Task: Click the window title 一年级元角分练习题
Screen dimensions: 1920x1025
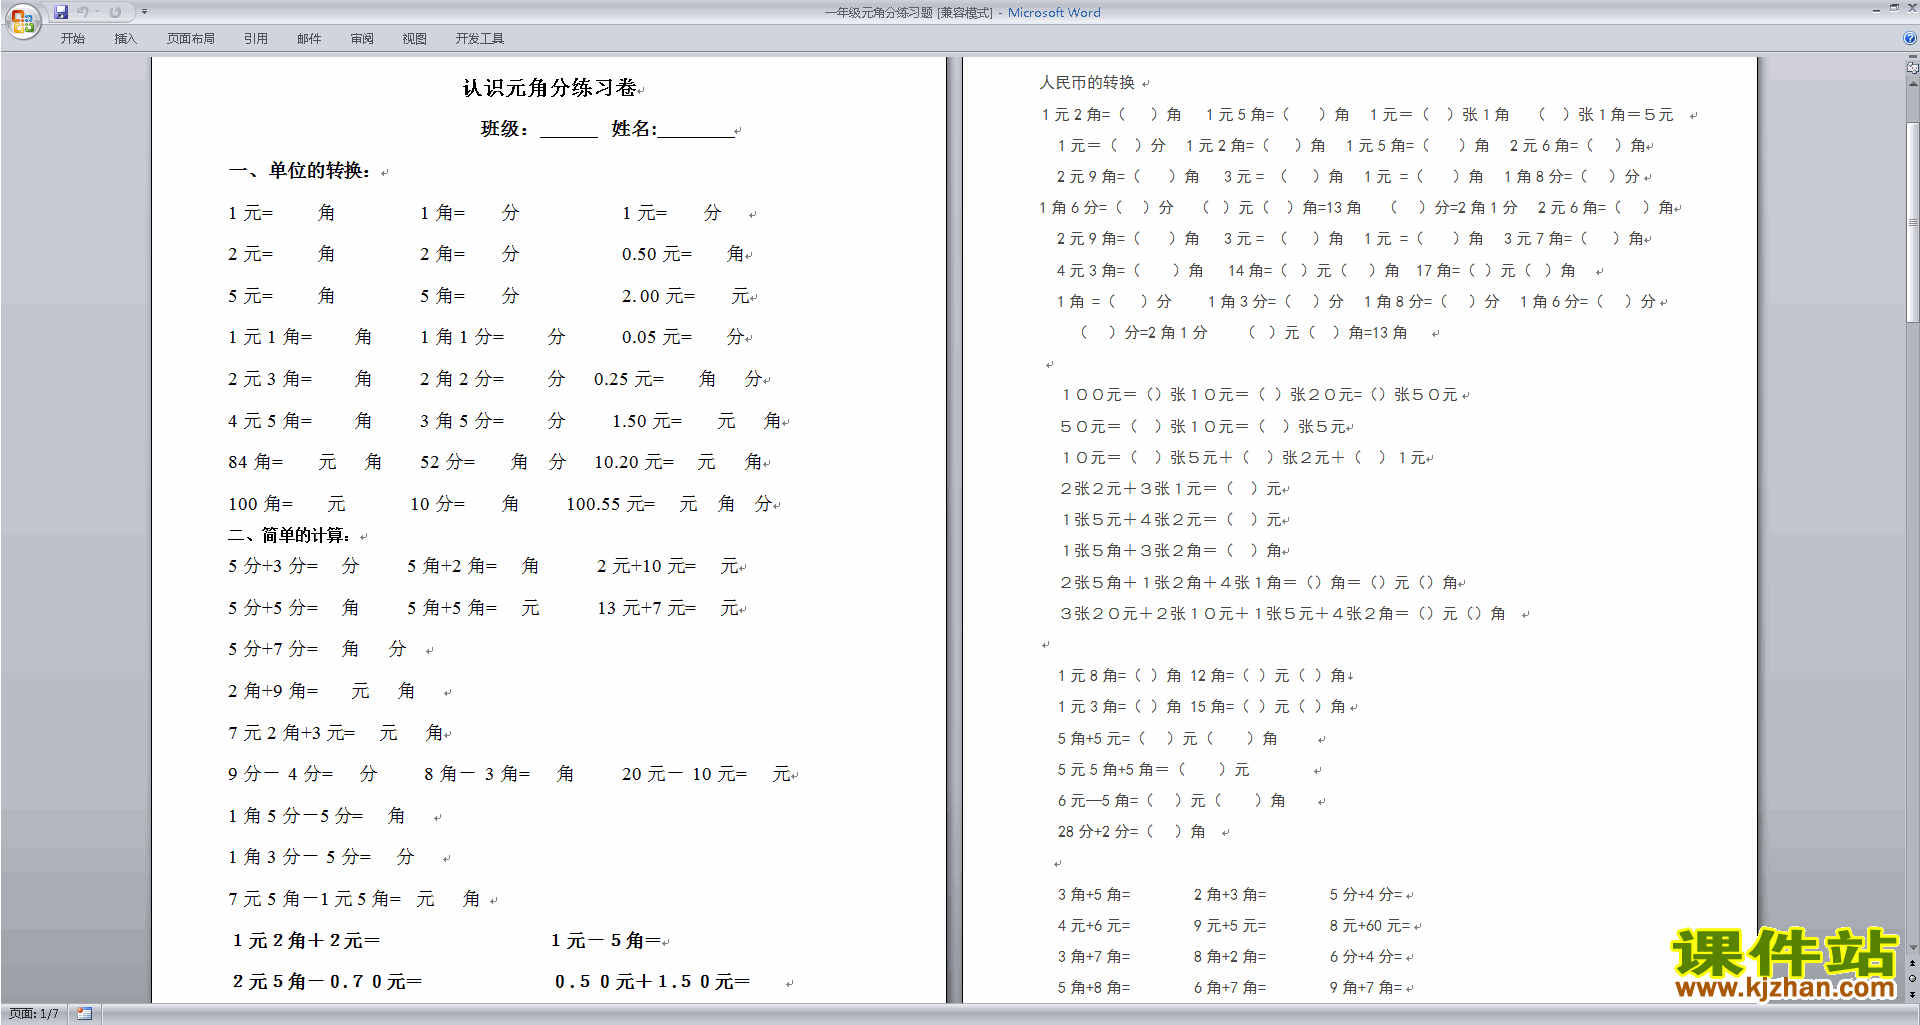Action: coord(879,13)
